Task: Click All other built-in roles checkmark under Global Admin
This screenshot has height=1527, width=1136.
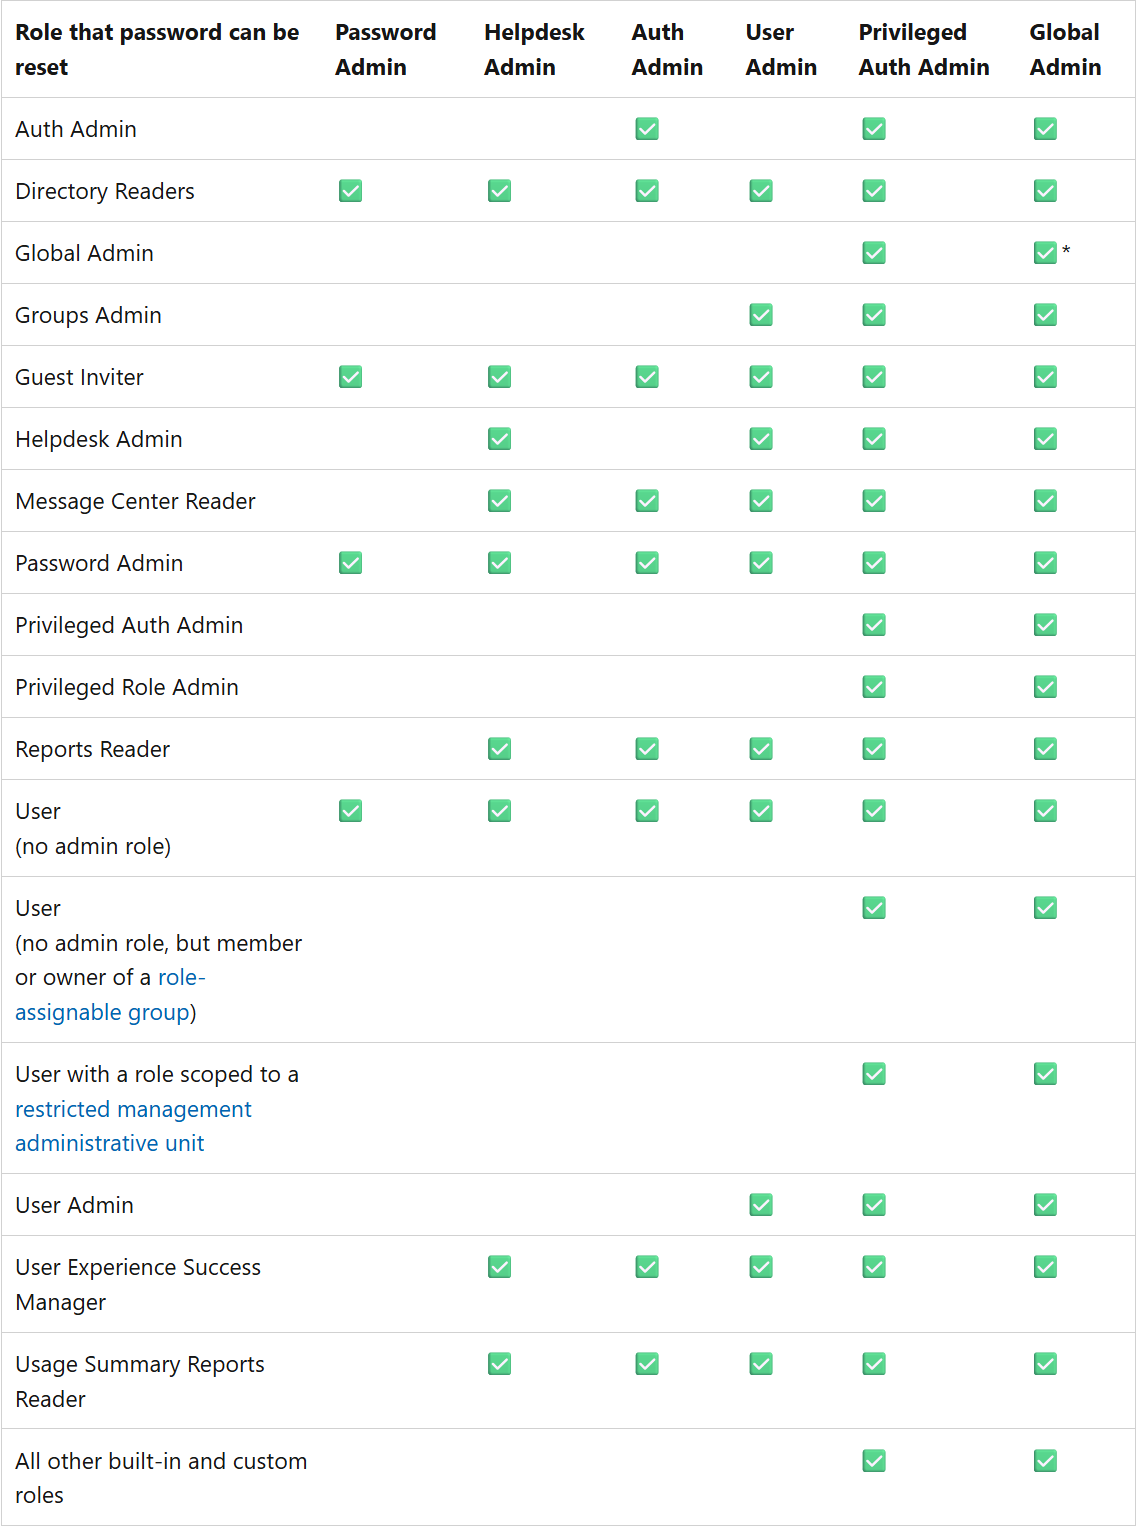Action: [1045, 1461]
